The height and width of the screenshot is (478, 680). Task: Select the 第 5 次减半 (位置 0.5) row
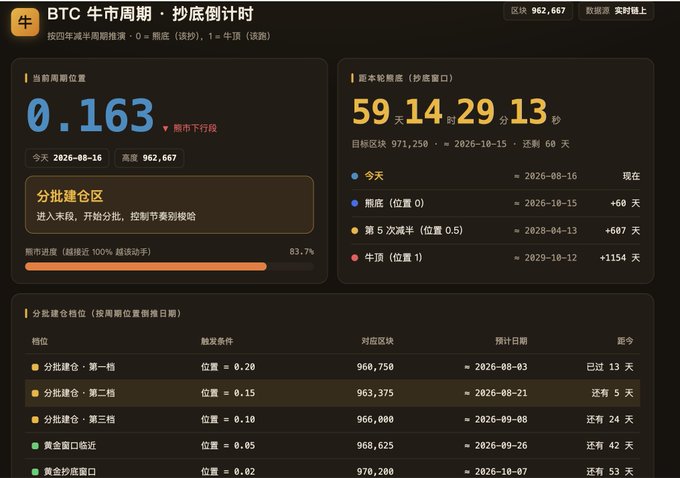pos(496,230)
